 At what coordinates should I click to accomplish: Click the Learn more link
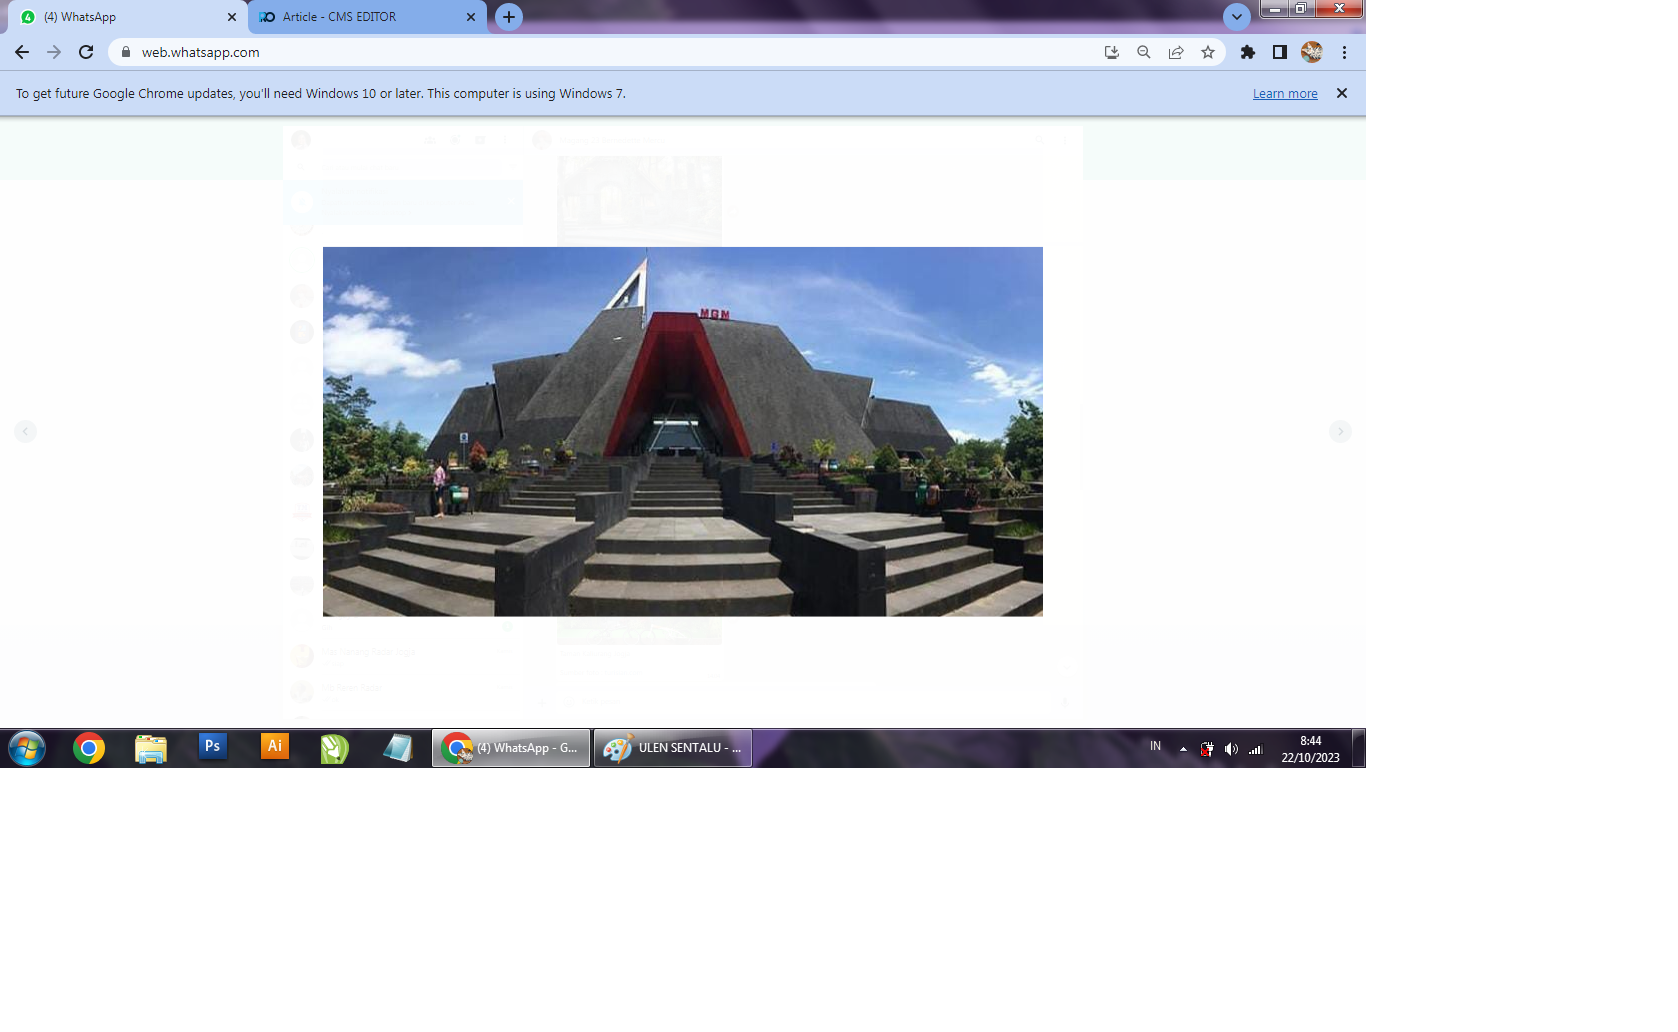(x=1285, y=94)
